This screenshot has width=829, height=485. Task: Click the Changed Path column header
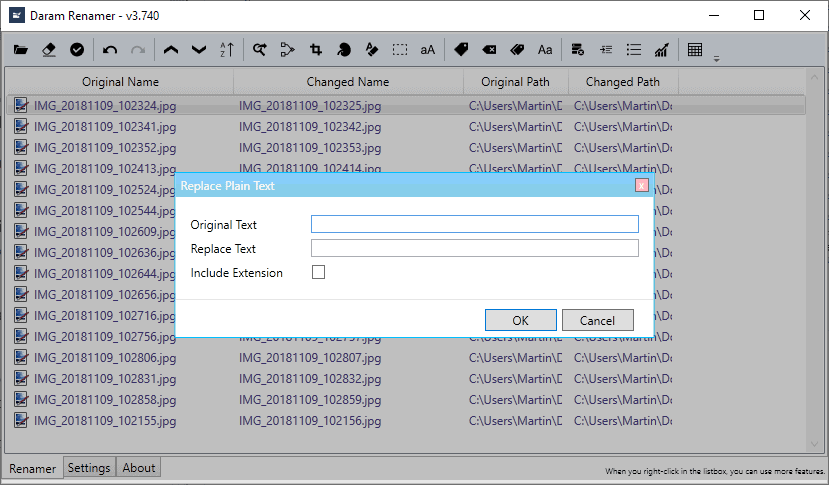click(x=623, y=82)
